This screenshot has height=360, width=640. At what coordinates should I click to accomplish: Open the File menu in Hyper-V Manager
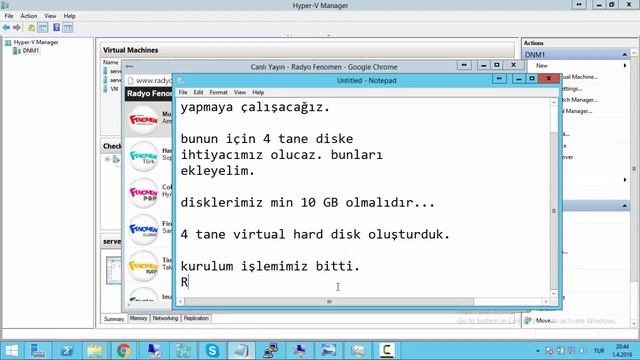click(x=9, y=16)
